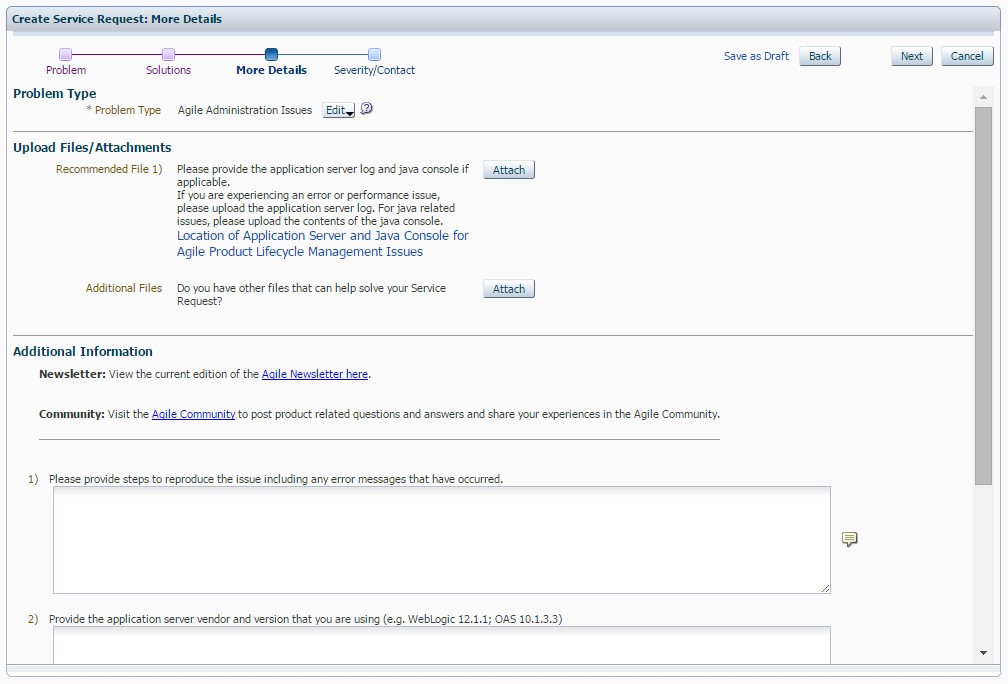The height and width of the screenshot is (684, 1008).
Task: Select the Severity/Contact train stop marker
Action: (x=374, y=54)
